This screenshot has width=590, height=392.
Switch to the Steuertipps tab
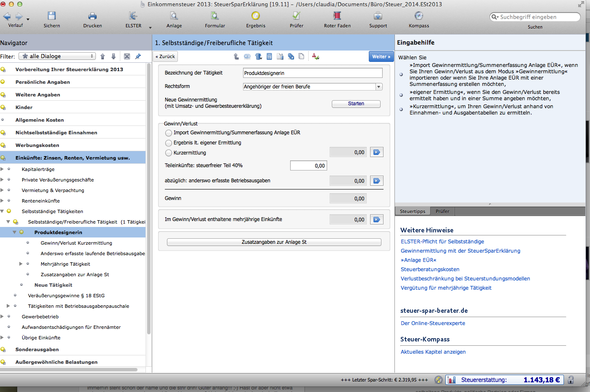pos(412,211)
